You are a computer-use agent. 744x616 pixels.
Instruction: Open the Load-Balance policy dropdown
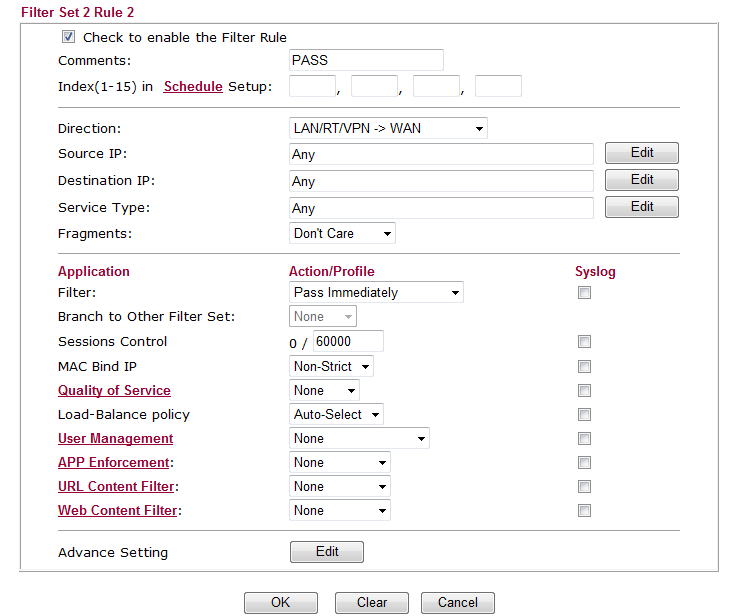point(336,414)
